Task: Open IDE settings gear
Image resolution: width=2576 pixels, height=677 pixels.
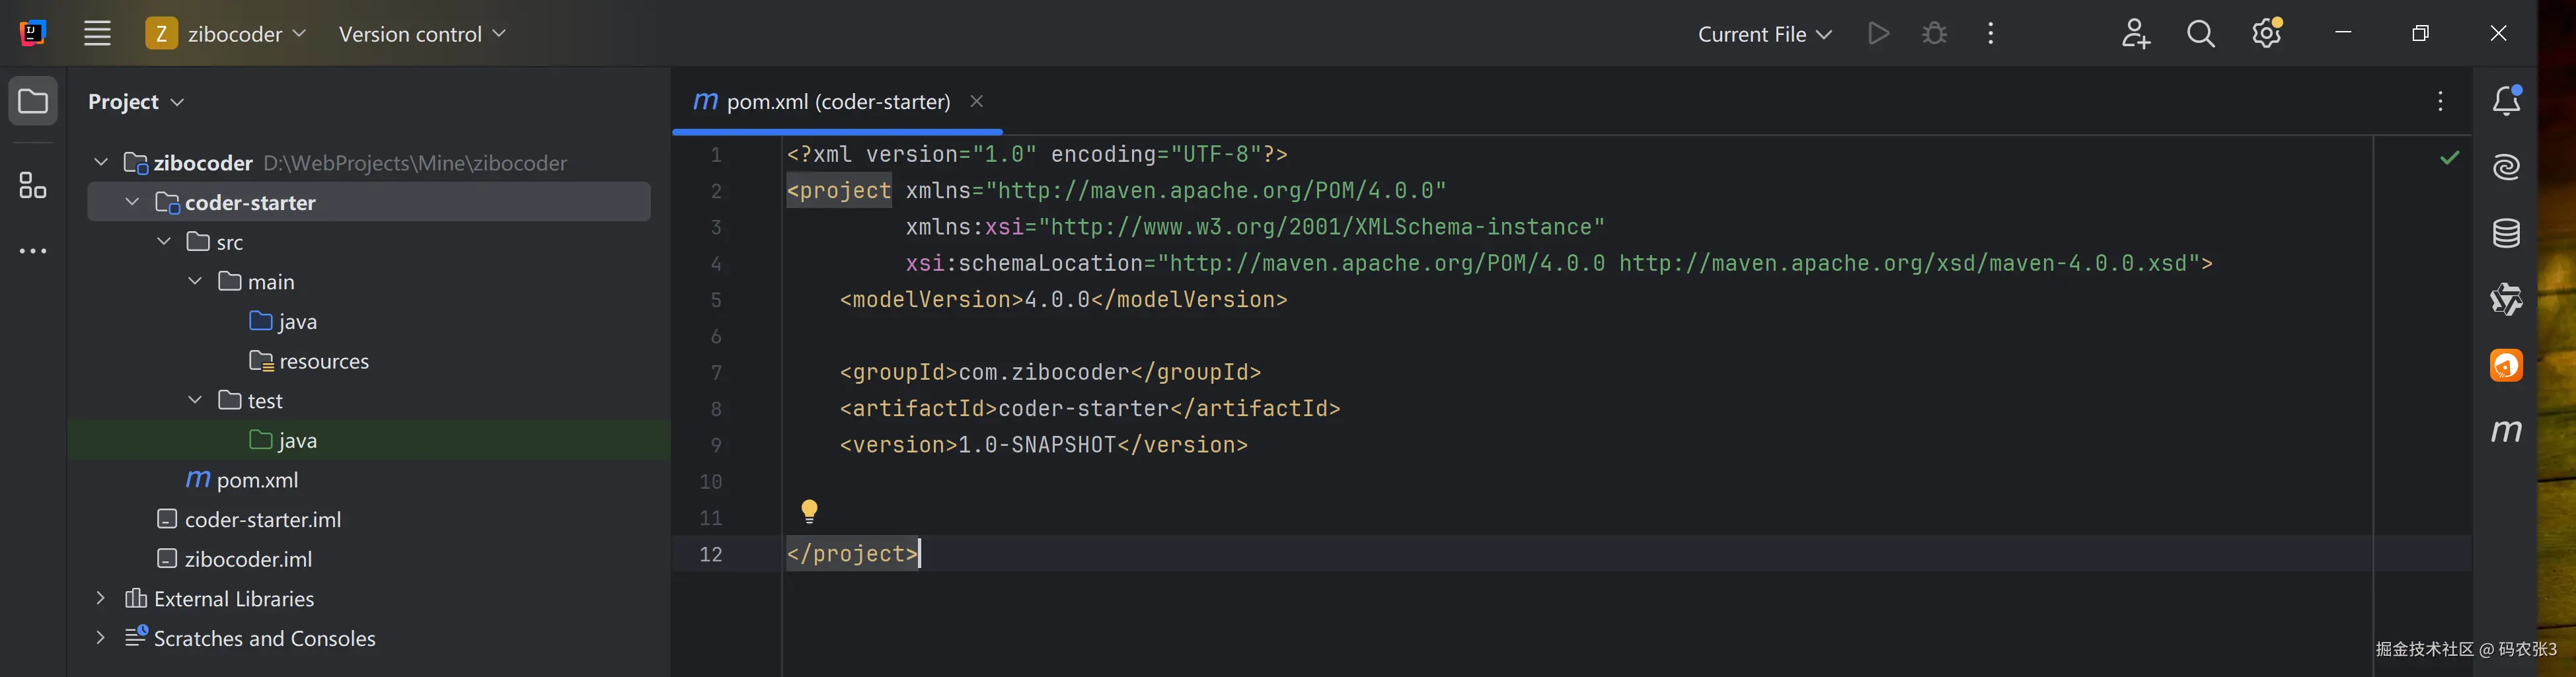Action: [x=2266, y=34]
